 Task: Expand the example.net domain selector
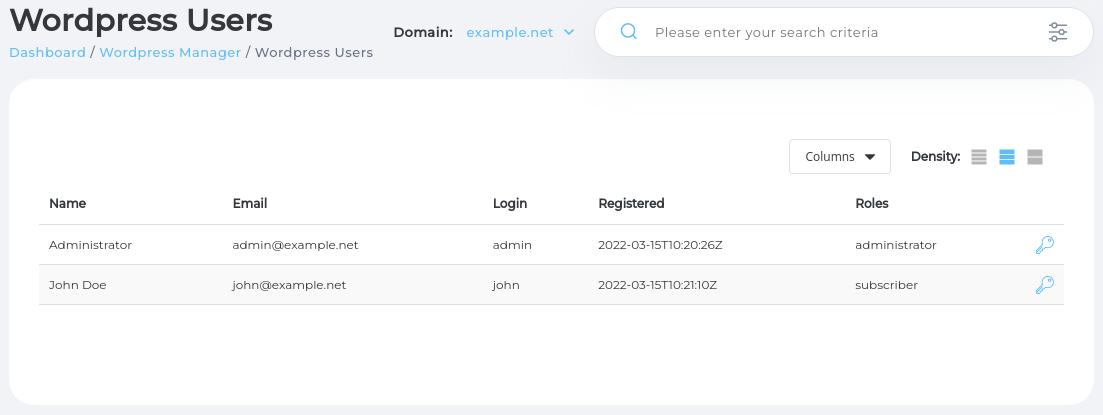(510, 32)
